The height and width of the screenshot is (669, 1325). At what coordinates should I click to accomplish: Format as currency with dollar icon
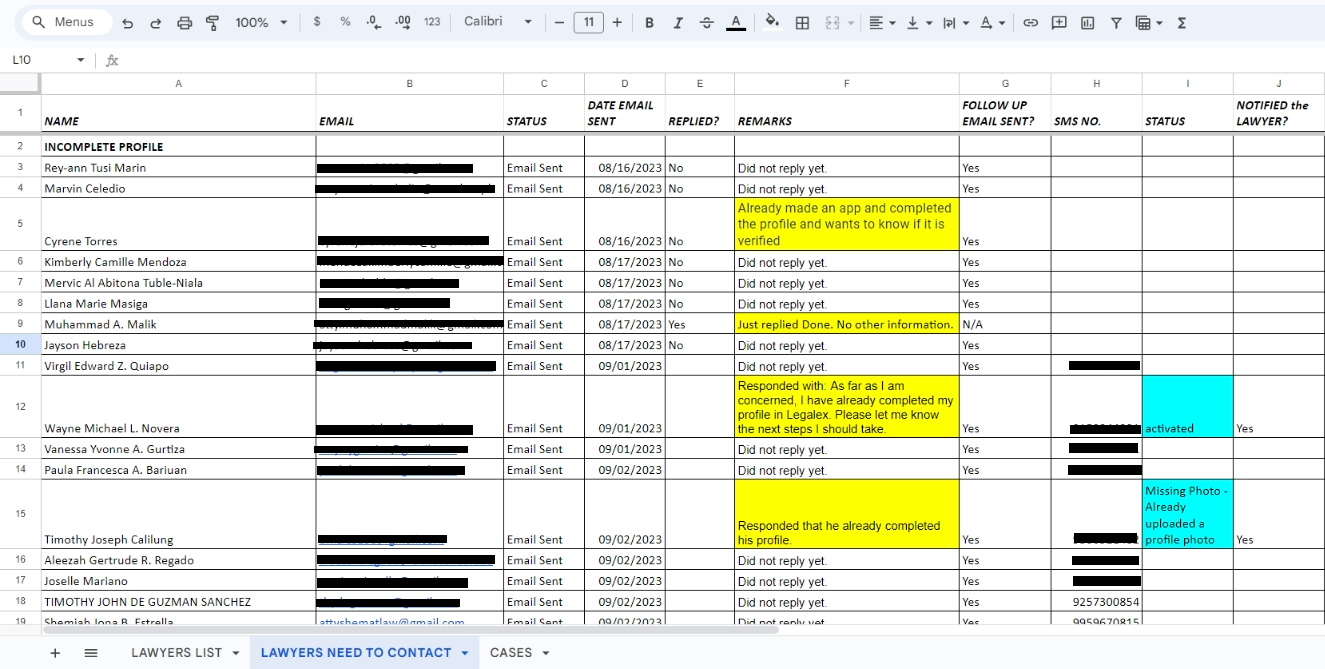(x=317, y=22)
